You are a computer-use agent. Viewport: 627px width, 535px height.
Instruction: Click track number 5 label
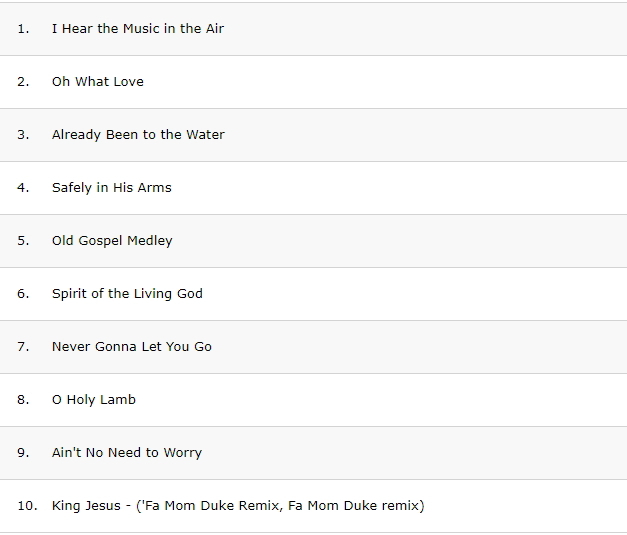coord(23,241)
